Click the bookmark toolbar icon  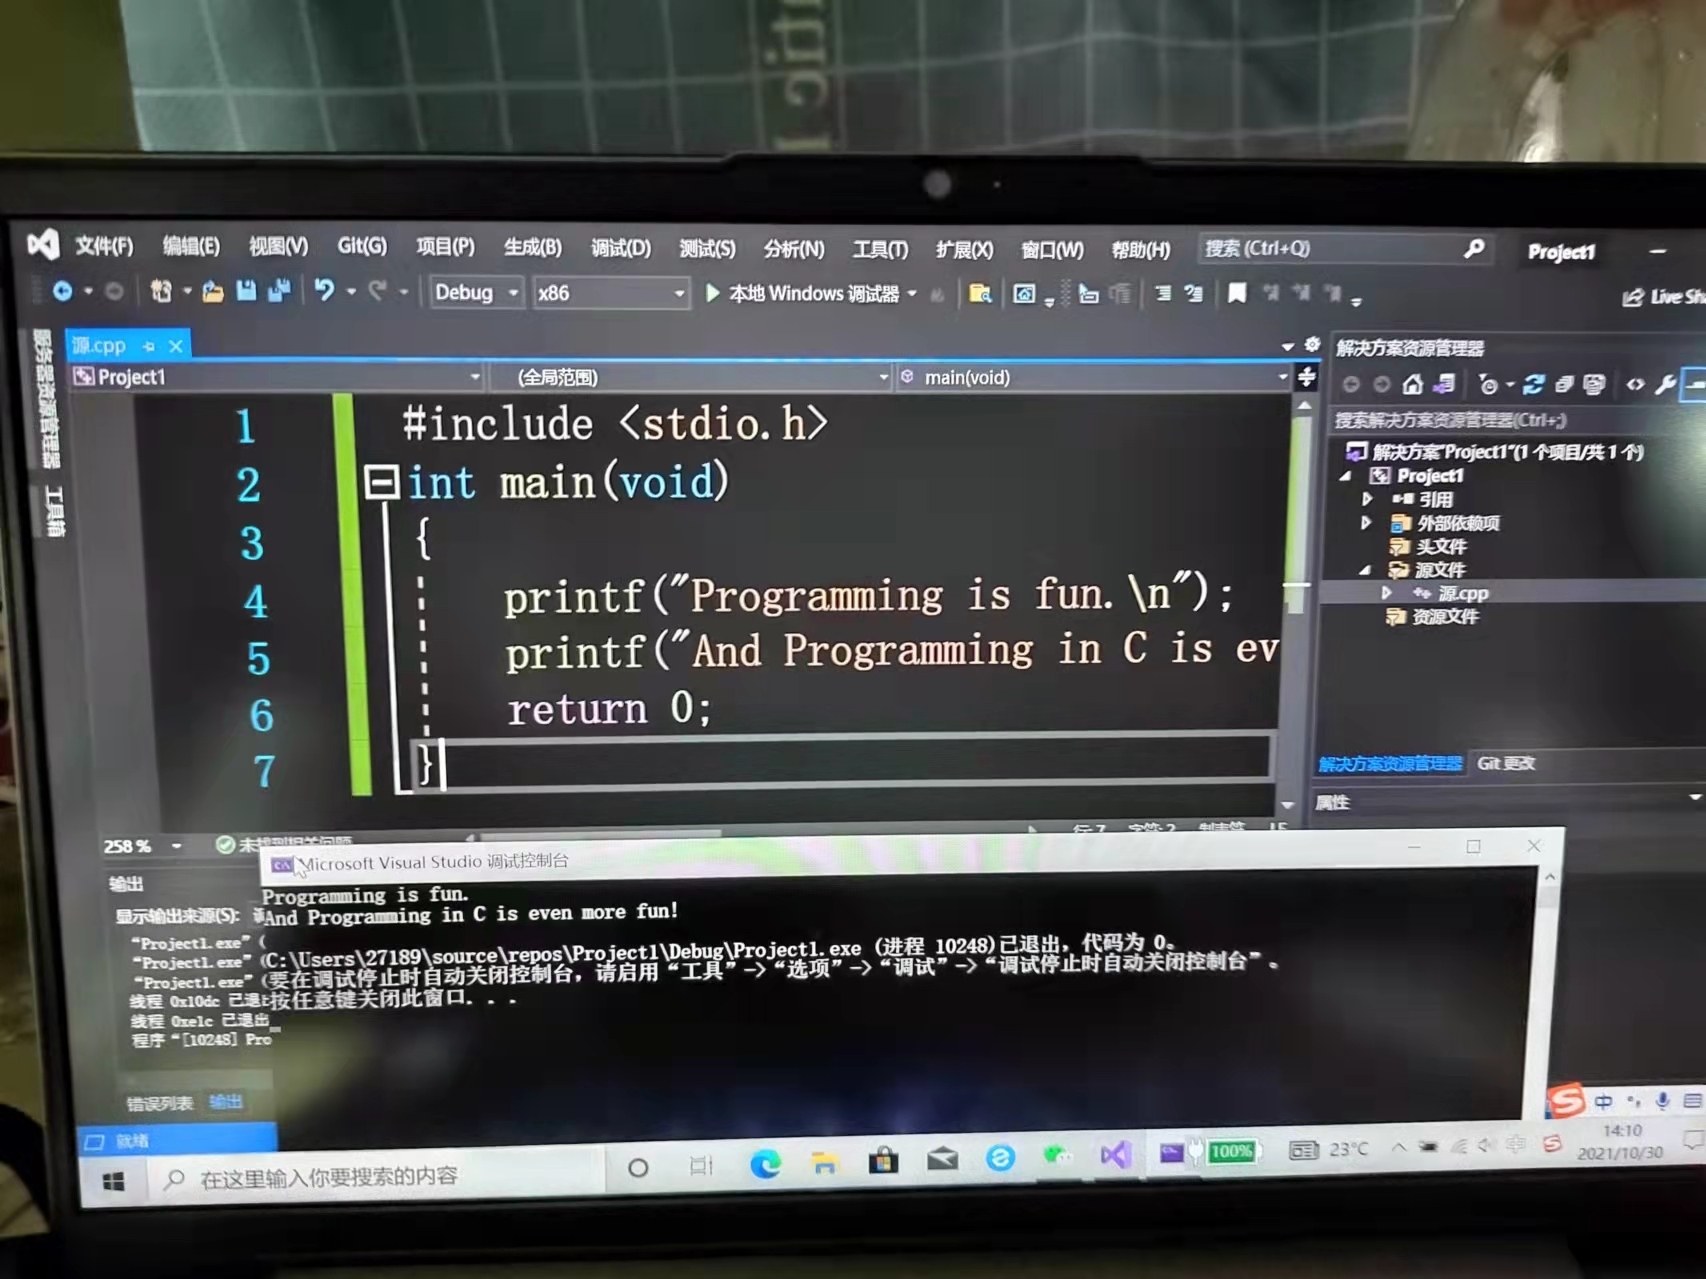[1237, 293]
